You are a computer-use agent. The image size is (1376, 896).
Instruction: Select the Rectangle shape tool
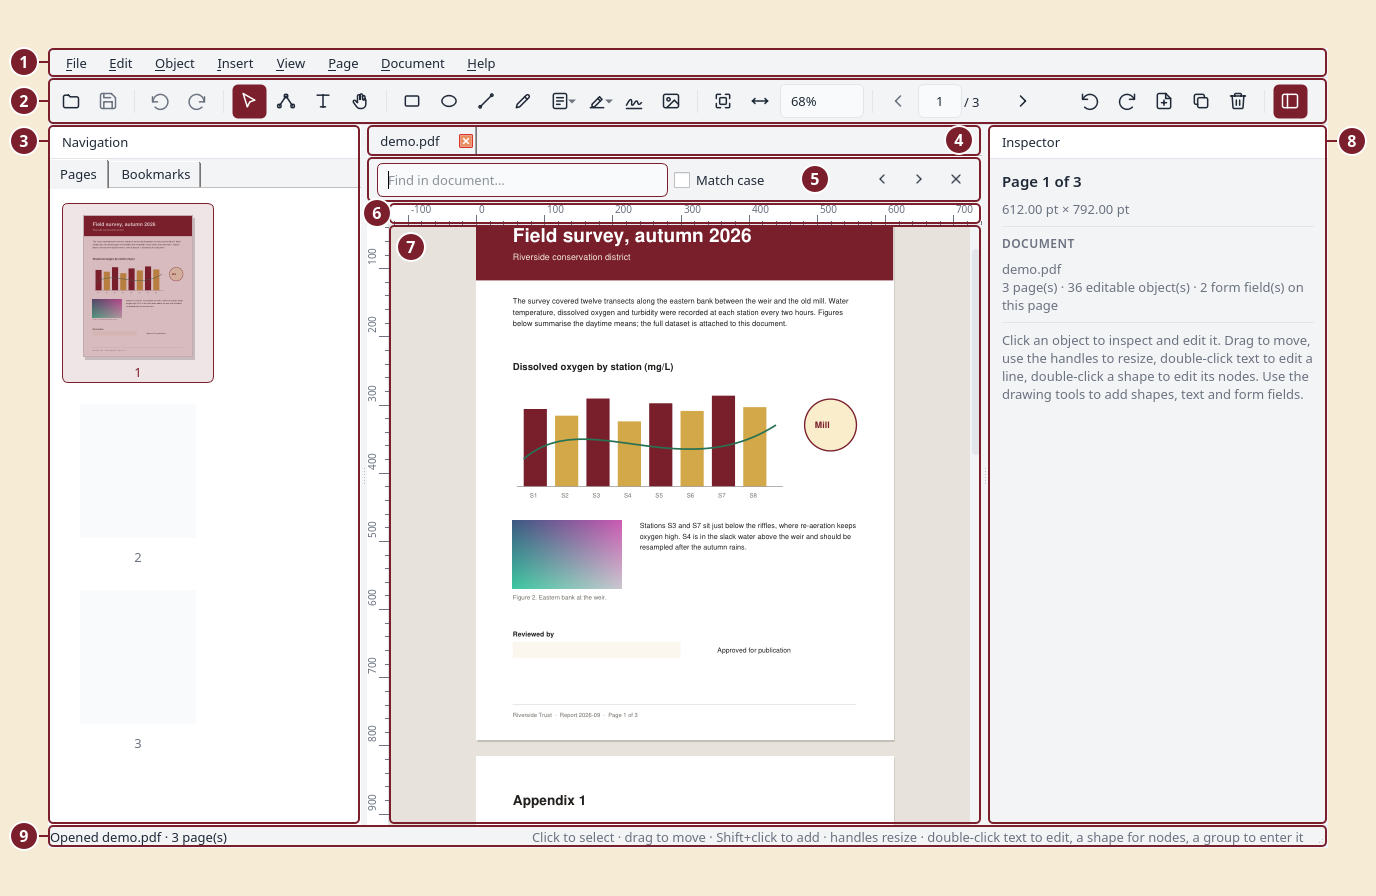[x=412, y=101]
